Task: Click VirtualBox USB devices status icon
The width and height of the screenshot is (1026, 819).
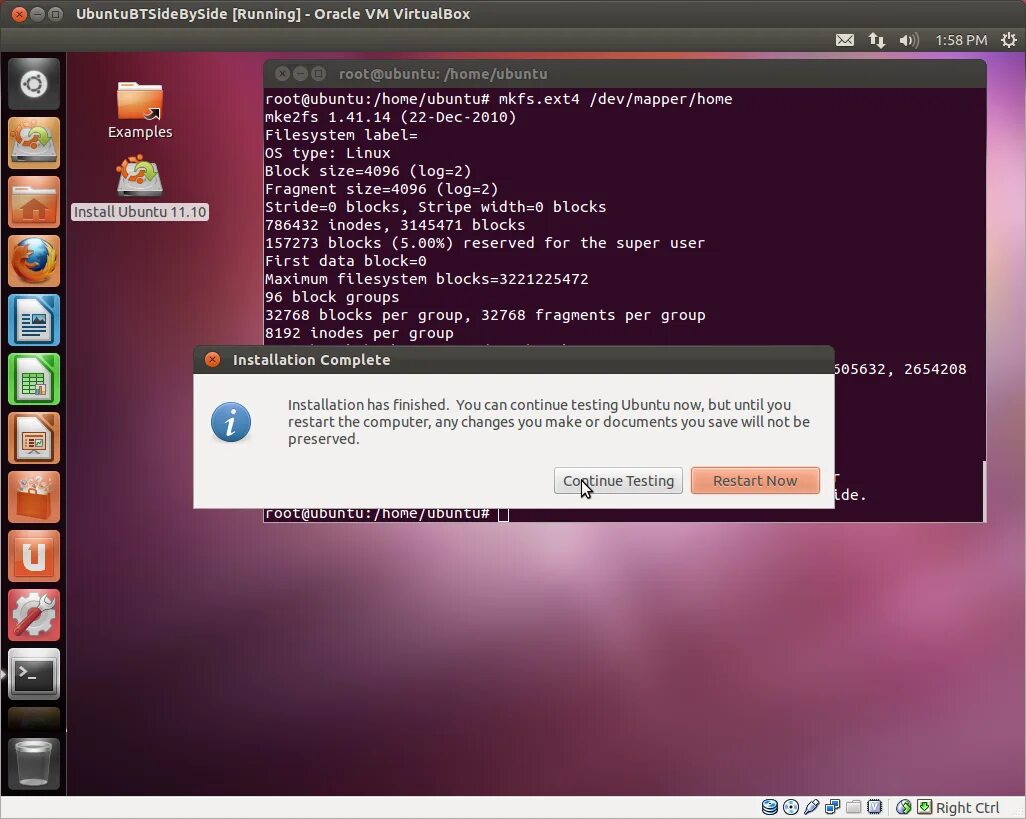Action: 811,807
